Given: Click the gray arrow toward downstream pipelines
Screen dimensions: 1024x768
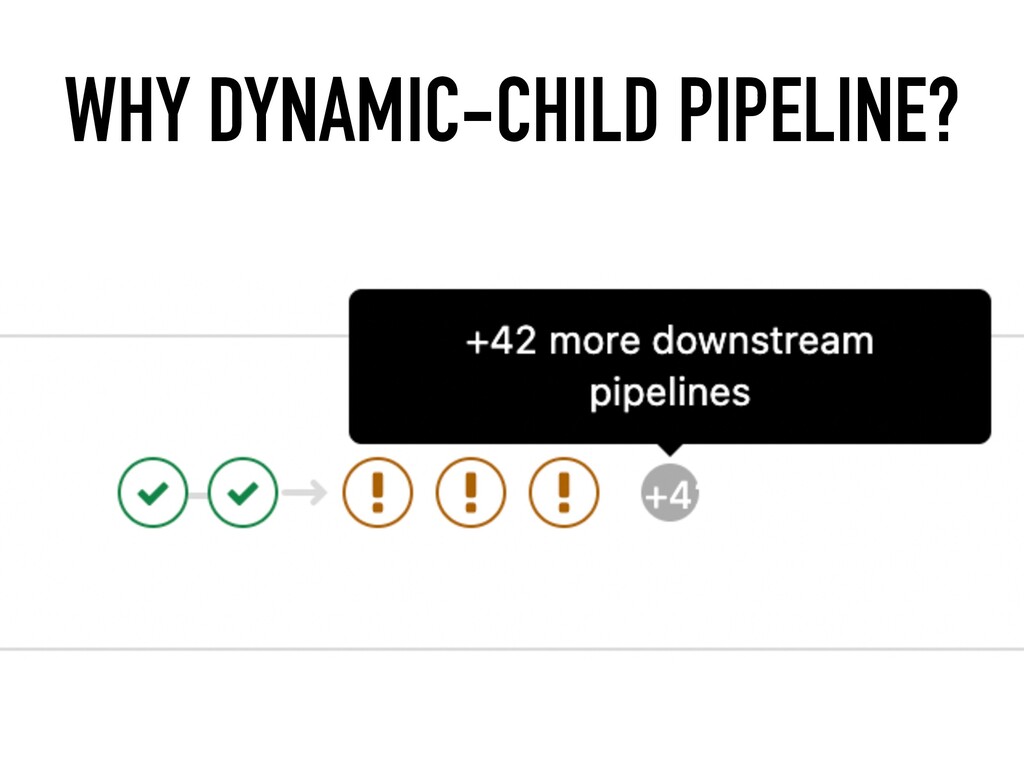Looking at the screenshot, I should 304,492.
